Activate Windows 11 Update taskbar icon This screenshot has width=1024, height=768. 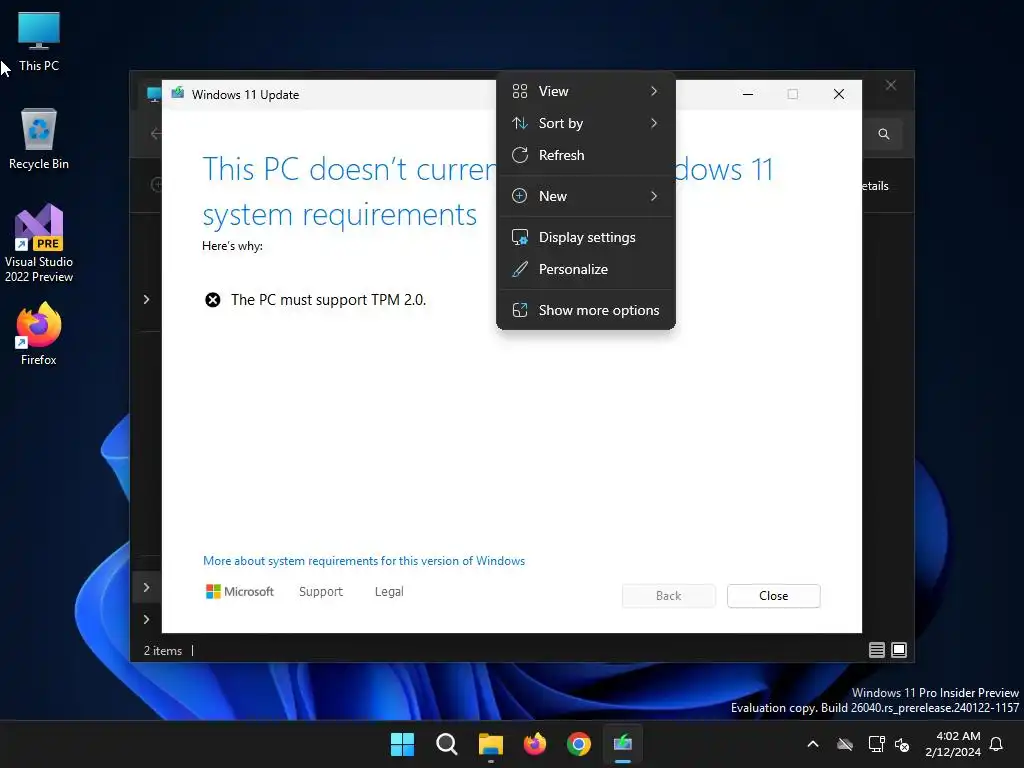click(623, 744)
